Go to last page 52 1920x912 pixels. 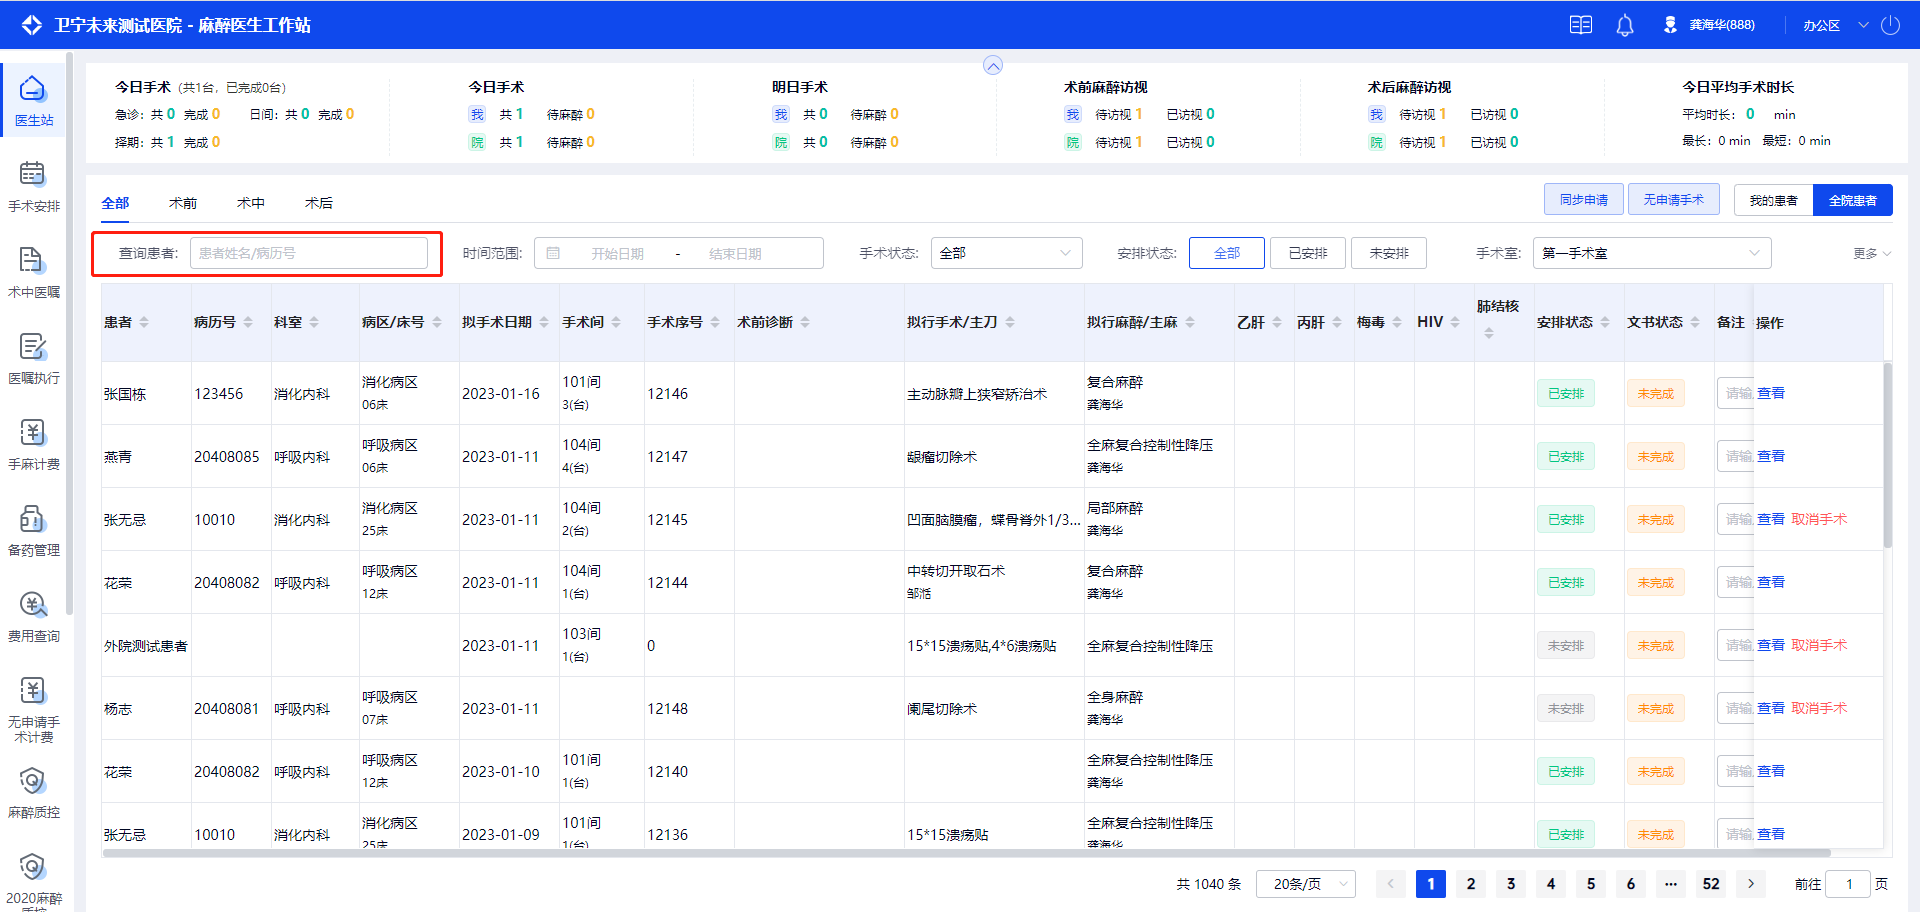[x=1711, y=884]
